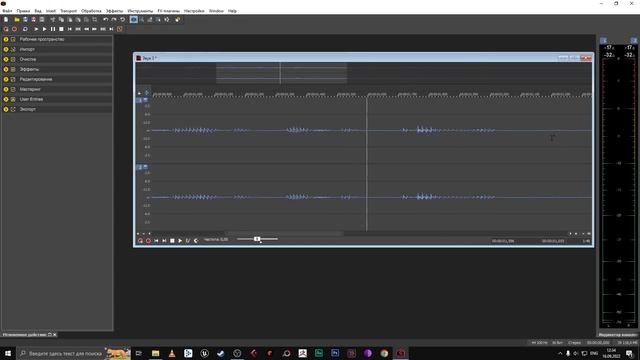The height and width of the screenshot is (360, 640).
Task: Expand the Мастеринг section
Action: tap(6, 89)
